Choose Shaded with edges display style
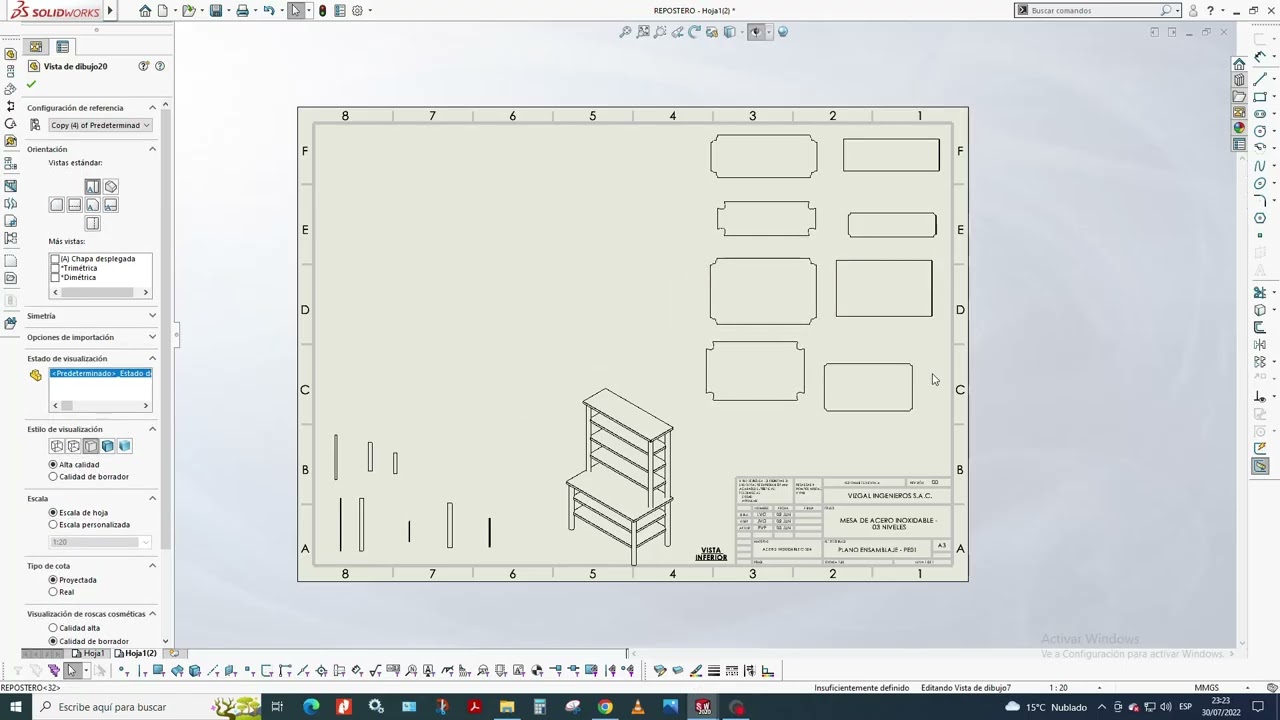 (x=108, y=446)
